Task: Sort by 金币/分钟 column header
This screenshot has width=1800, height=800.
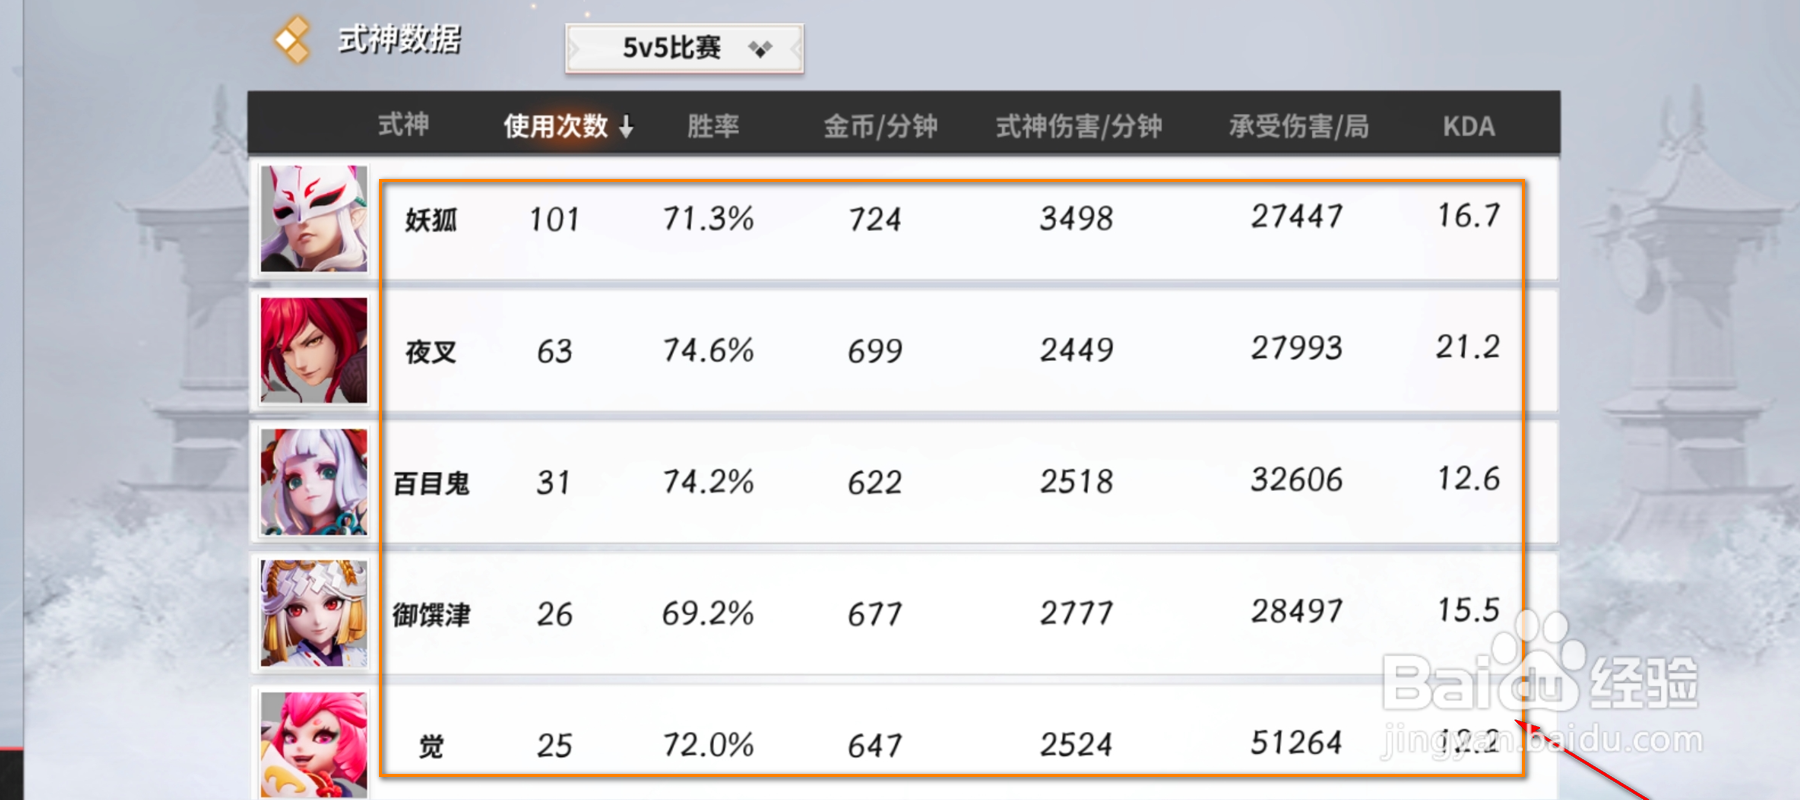Action: (880, 126)
